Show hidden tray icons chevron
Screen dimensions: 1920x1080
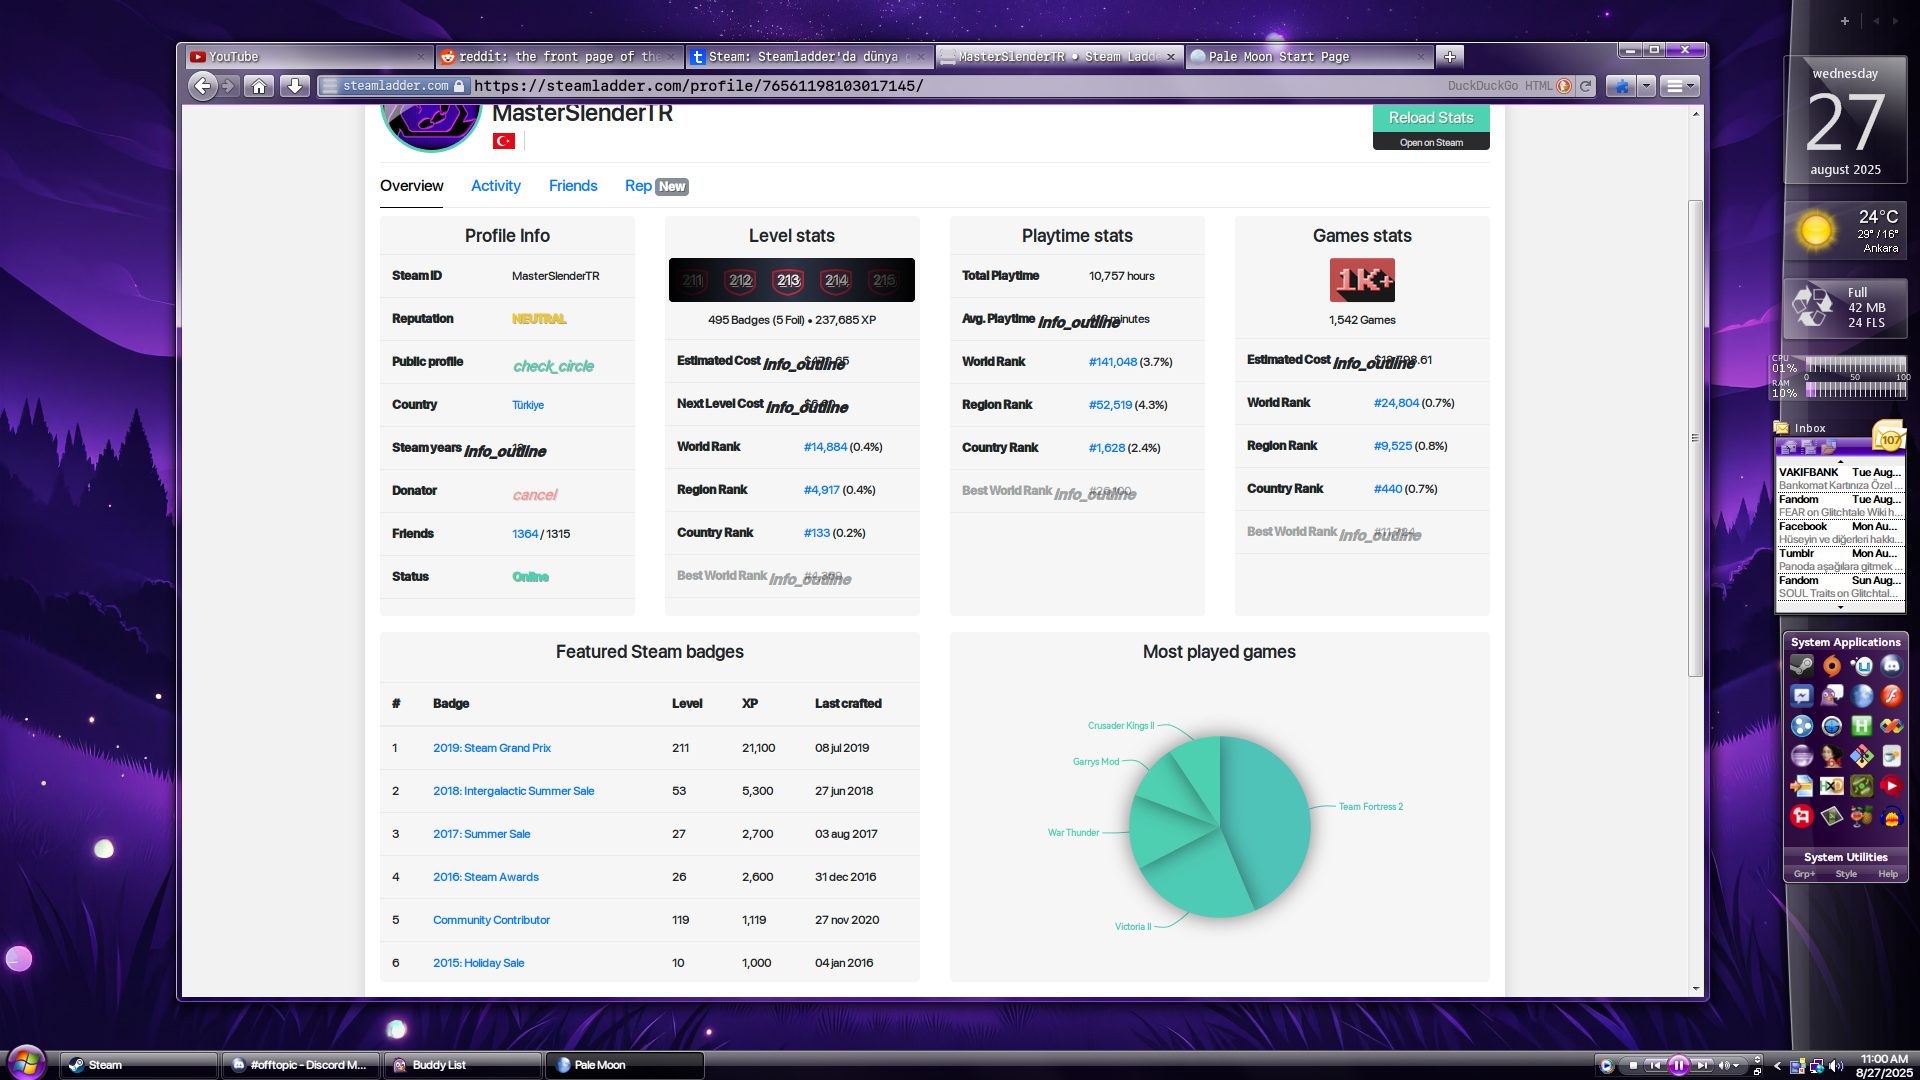(x=1777, y=1066)
